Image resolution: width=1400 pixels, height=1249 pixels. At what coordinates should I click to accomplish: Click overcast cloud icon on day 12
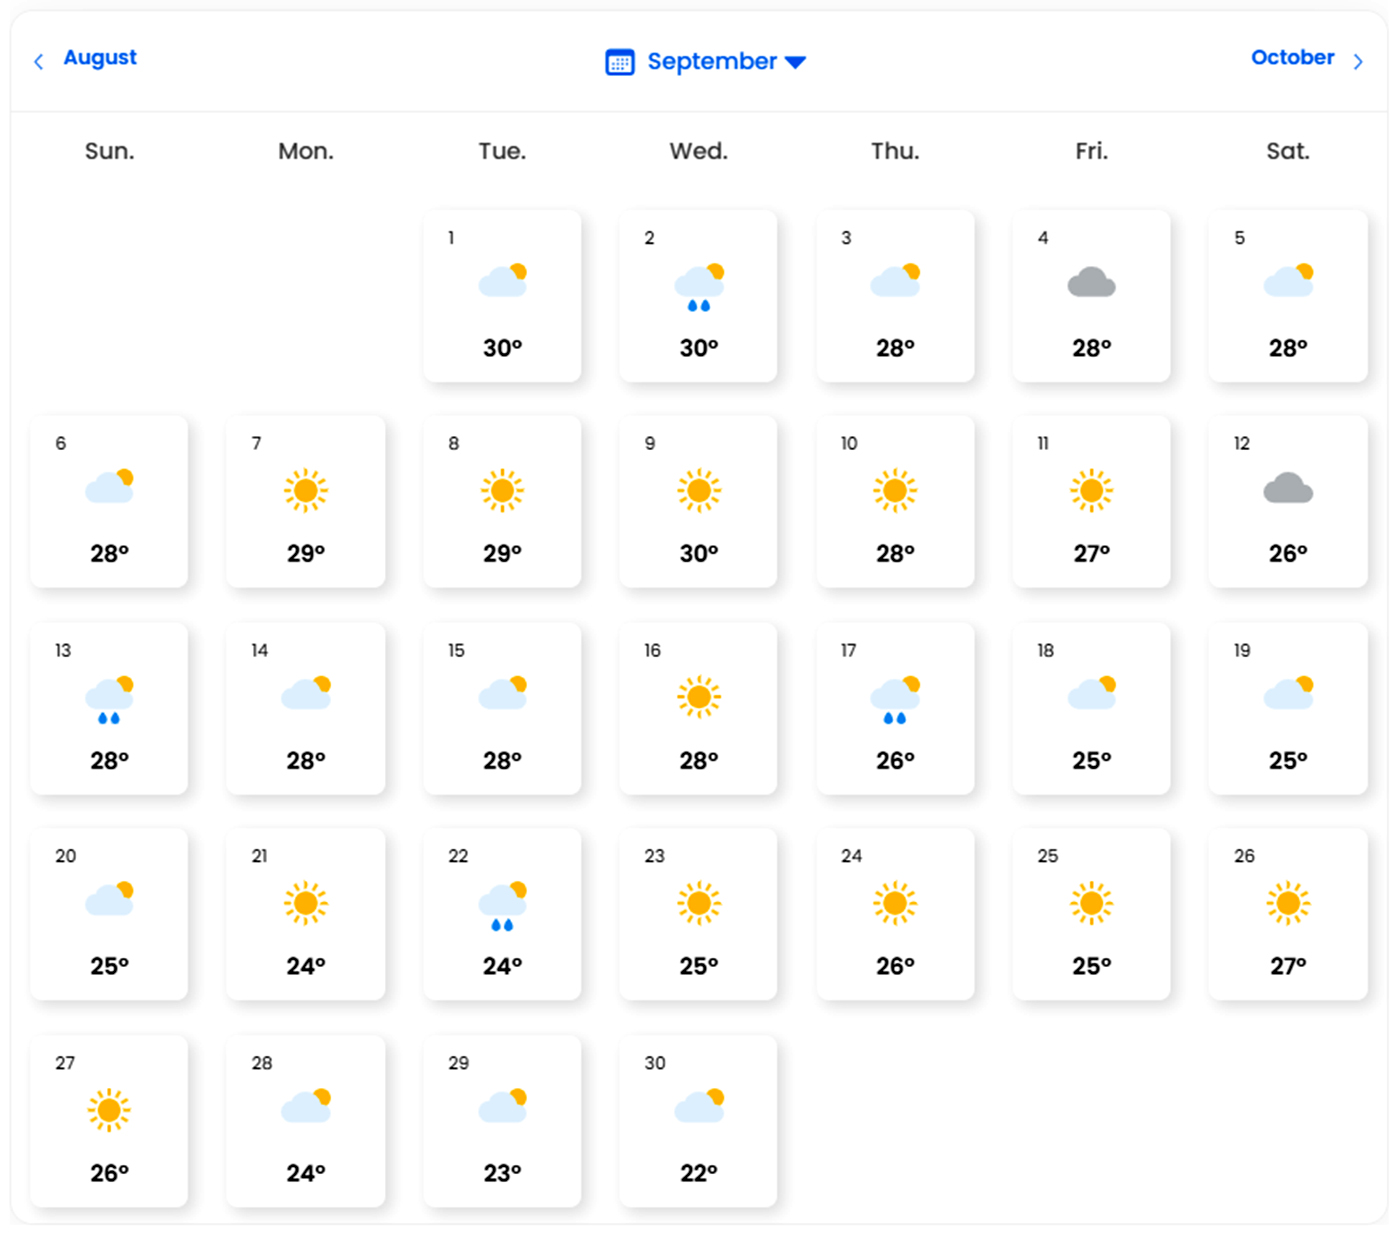tap(1288, 488)
